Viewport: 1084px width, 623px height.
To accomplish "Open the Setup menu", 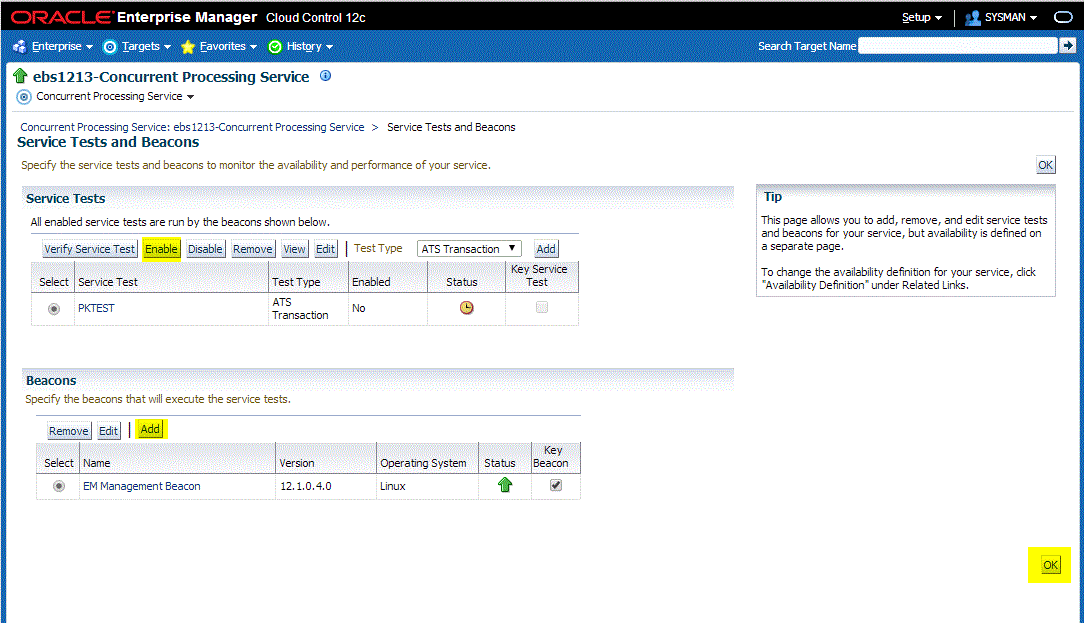I will [922, 17].
